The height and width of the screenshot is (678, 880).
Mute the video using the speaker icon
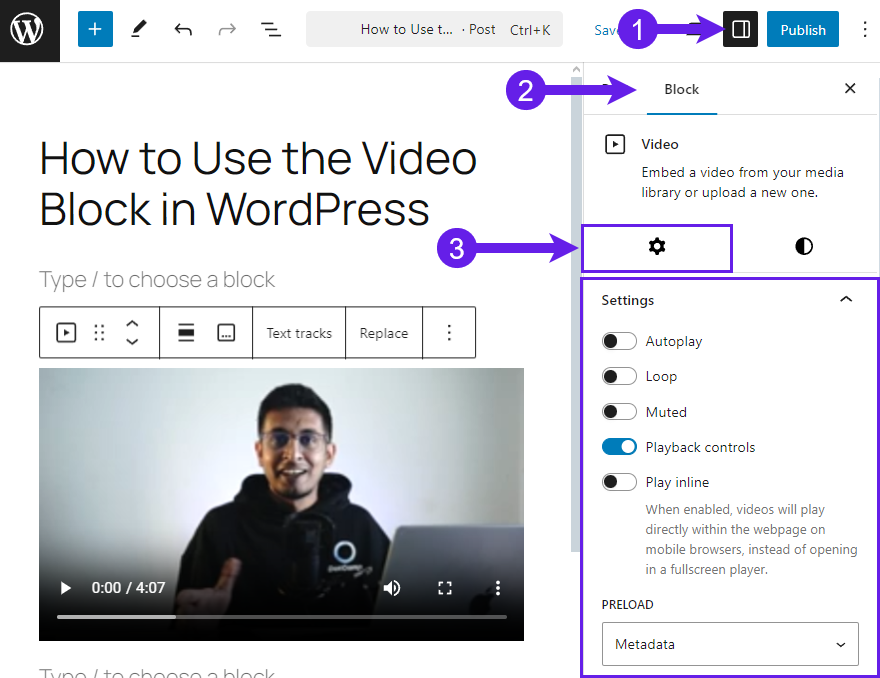392,588
